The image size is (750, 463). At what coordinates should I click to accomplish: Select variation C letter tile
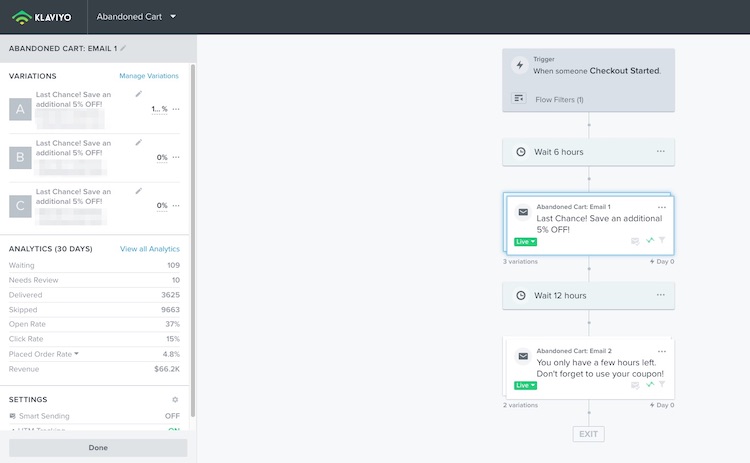pyautogui.click(x=20, y=206)
